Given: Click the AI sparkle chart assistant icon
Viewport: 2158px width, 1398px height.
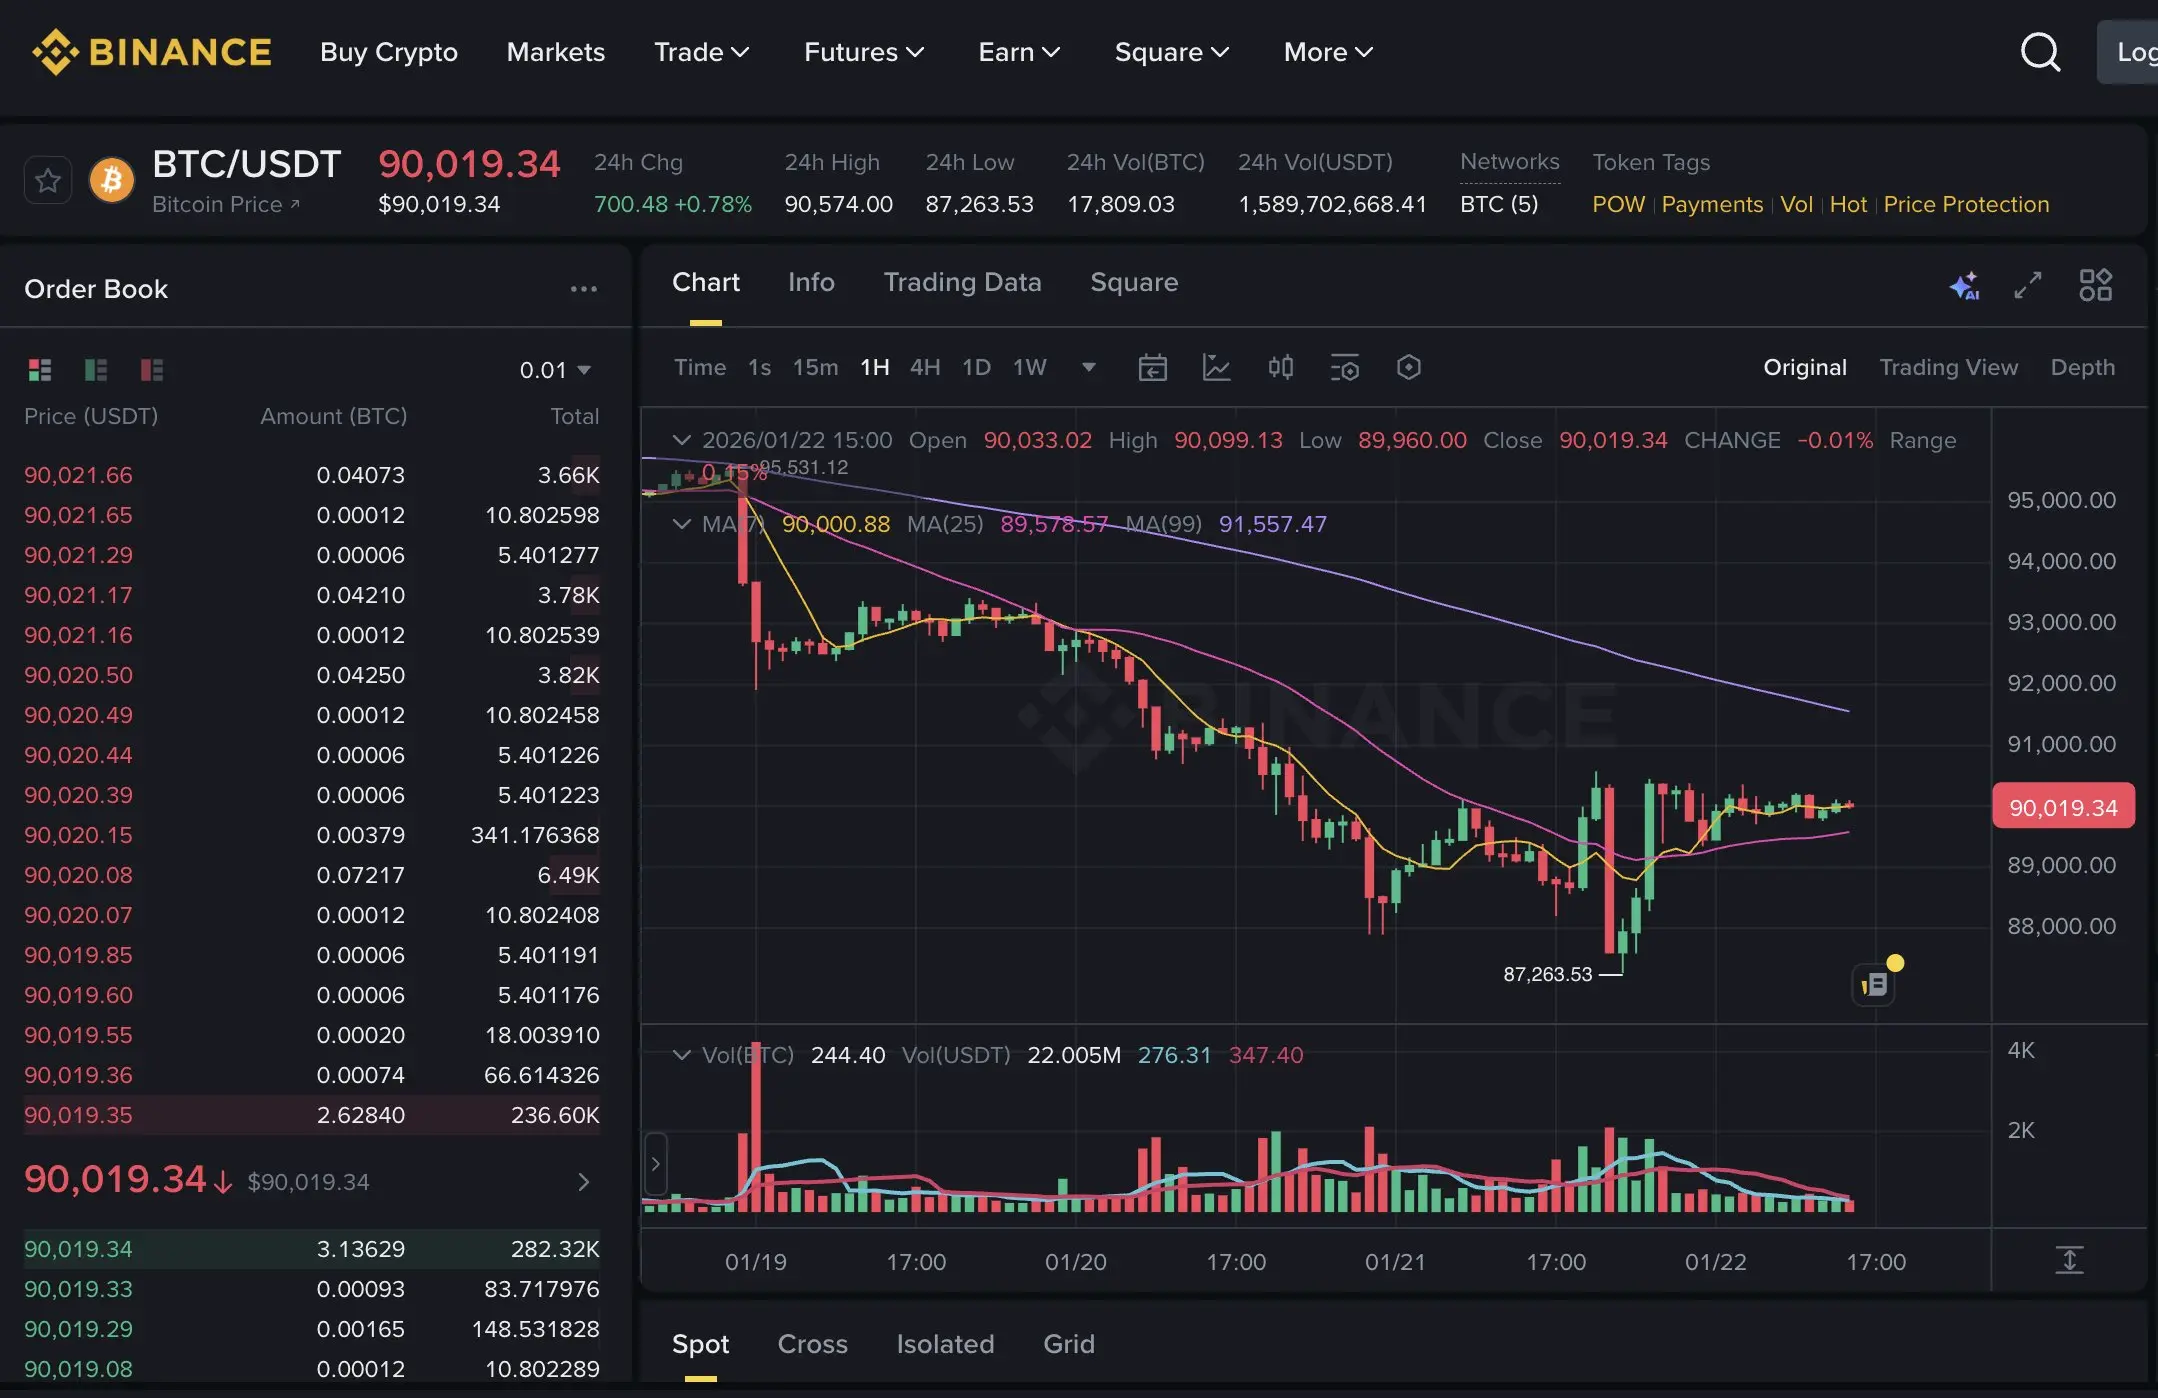Looking at the screenshot, I should (x=1964, y=286).
